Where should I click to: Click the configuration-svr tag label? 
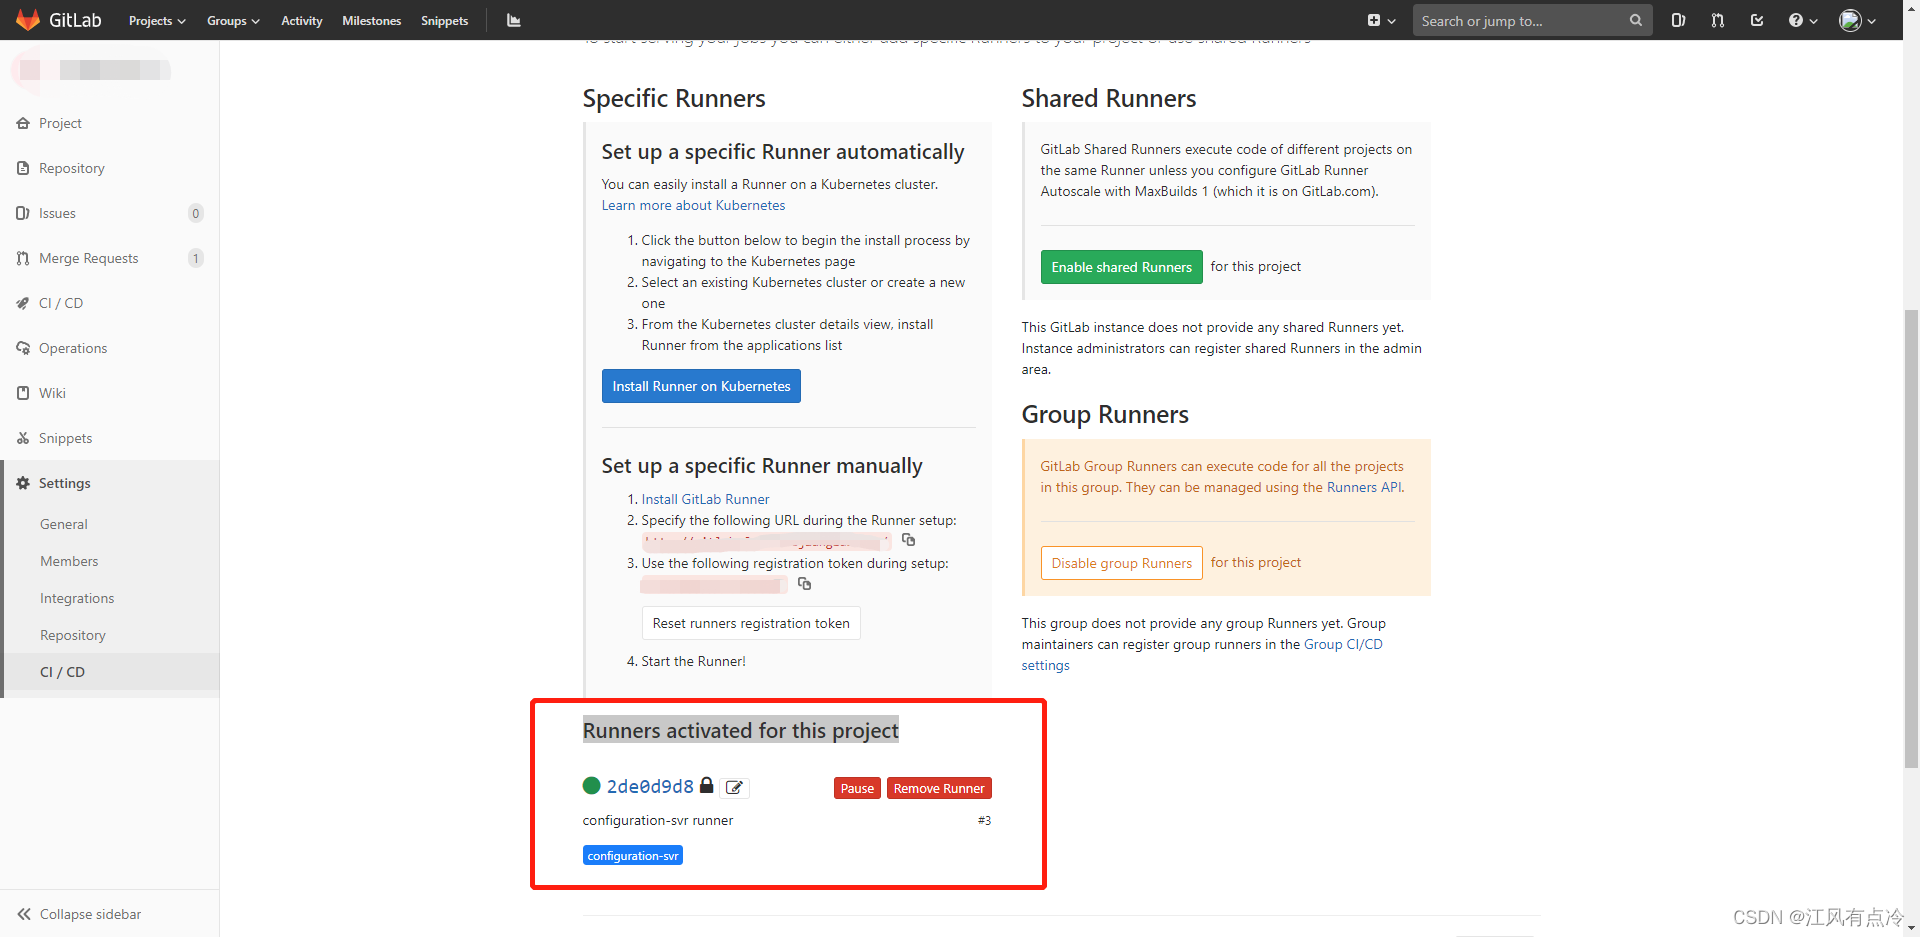pyautogui.click(x=633, y=856)
